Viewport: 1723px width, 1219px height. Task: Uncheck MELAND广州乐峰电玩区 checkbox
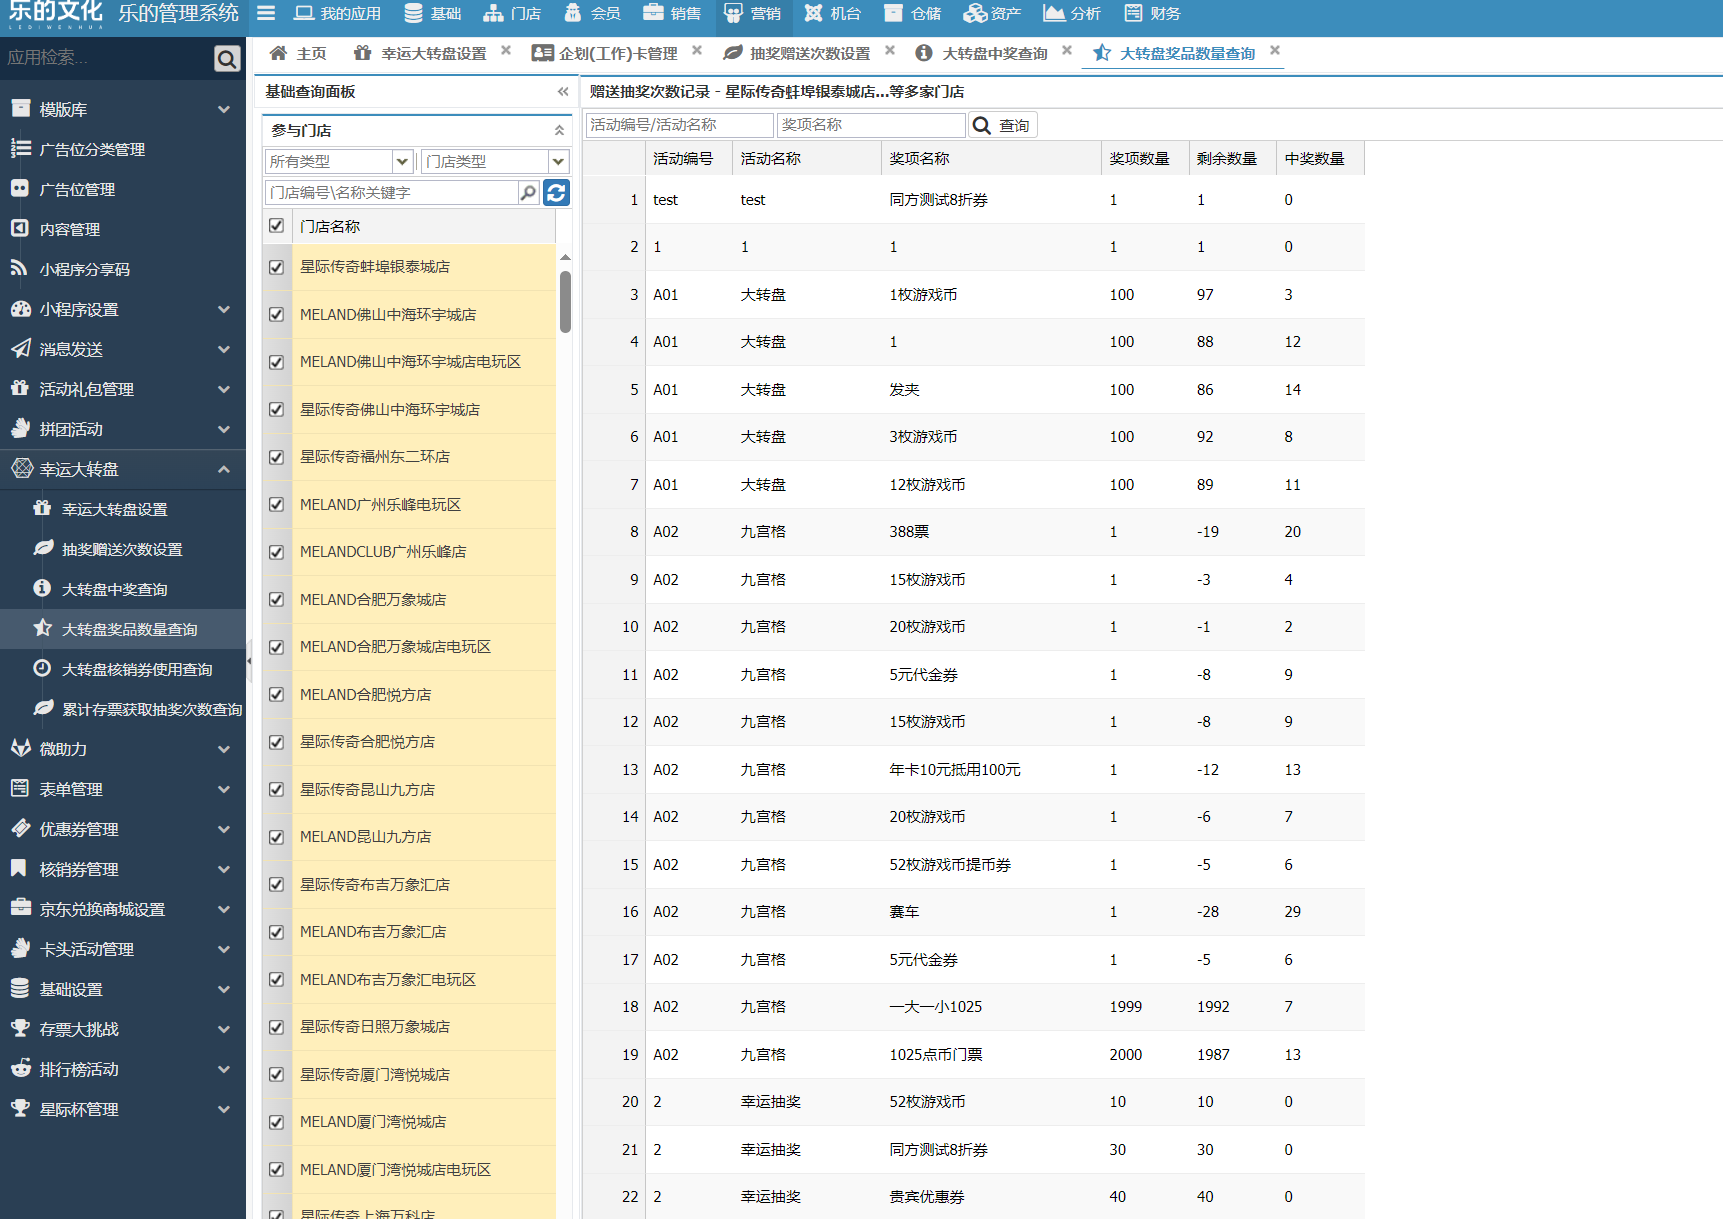click(x=277, y=505)
